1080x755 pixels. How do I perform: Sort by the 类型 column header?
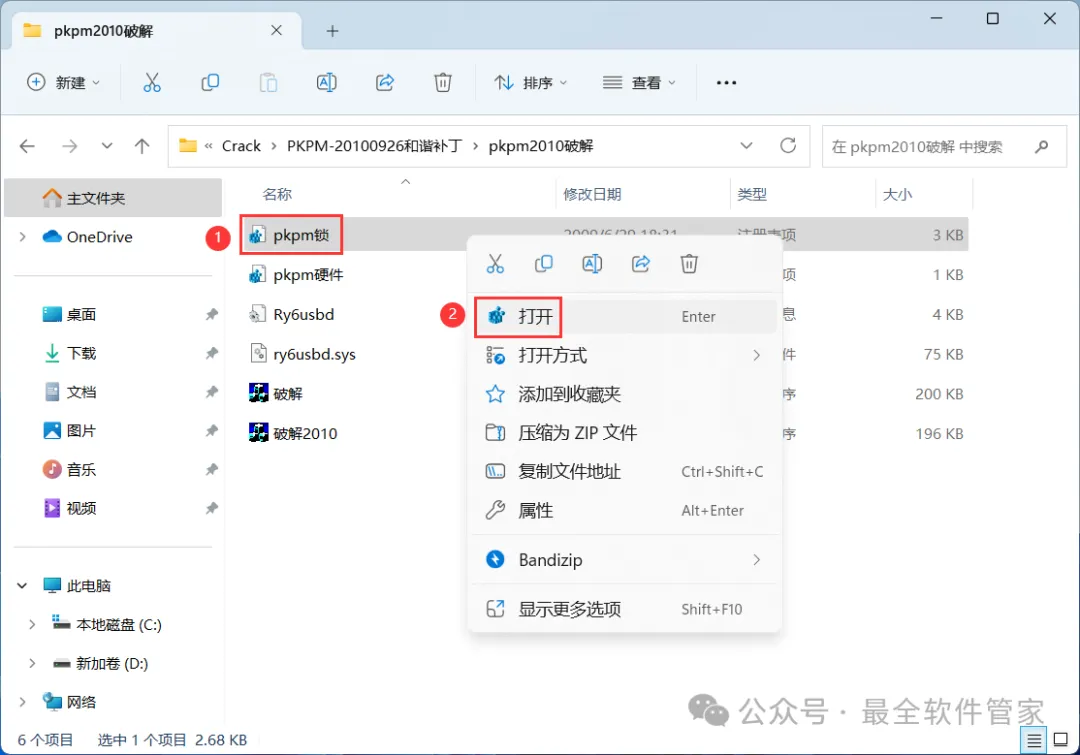pos(751,194)
